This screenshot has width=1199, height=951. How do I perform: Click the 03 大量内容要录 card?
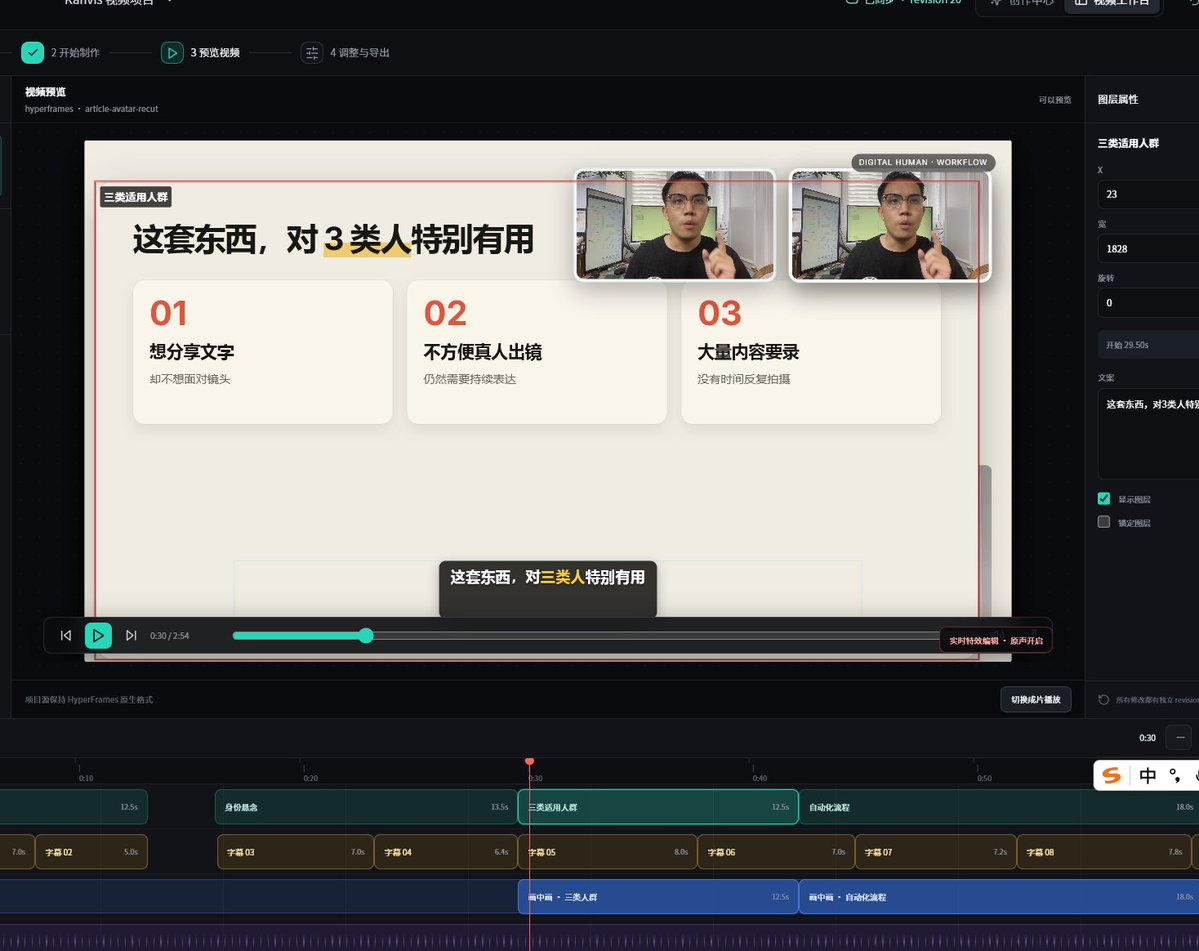[811, 352]
